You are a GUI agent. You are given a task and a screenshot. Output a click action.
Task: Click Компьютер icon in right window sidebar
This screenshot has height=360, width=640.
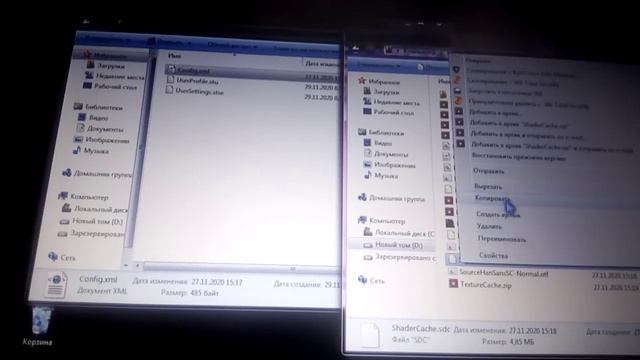pyautogui.click(x=362, y=220)
